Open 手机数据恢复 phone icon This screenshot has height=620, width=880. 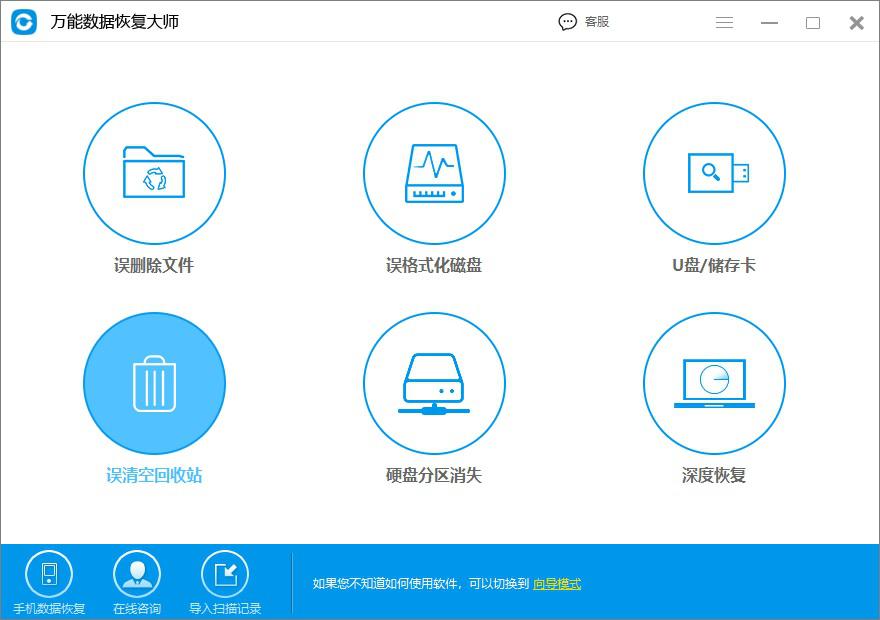pos(49,574)
